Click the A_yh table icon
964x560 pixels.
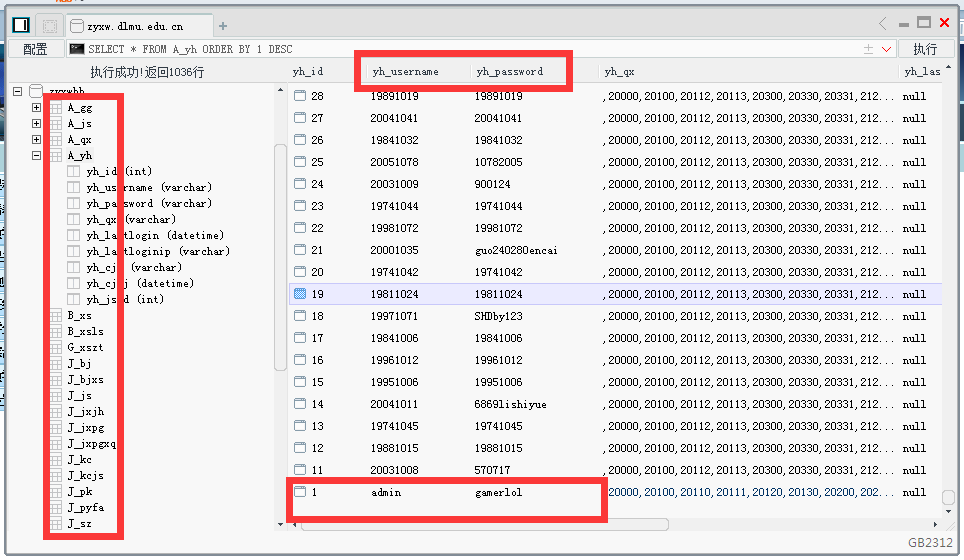(x=56, y=156)
